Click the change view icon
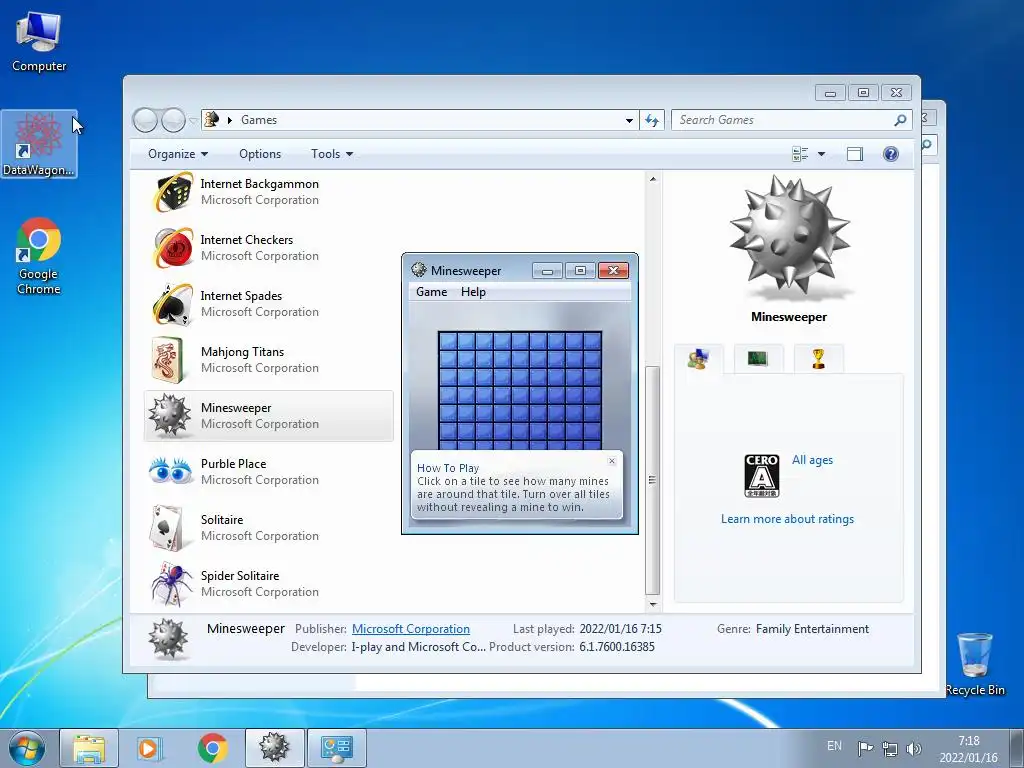The height and width of the screenshot is (768, 1024). [799, 154]
